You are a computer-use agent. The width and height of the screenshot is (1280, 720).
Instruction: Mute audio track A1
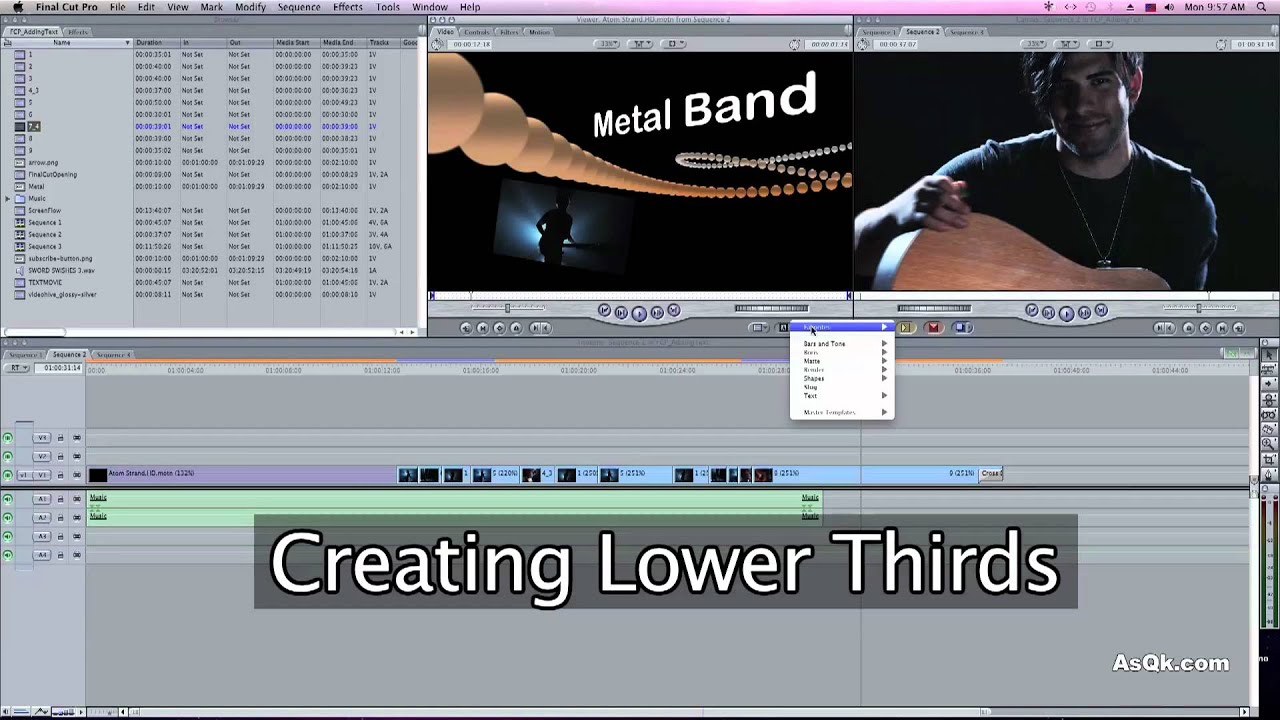[x=8, y=498]
